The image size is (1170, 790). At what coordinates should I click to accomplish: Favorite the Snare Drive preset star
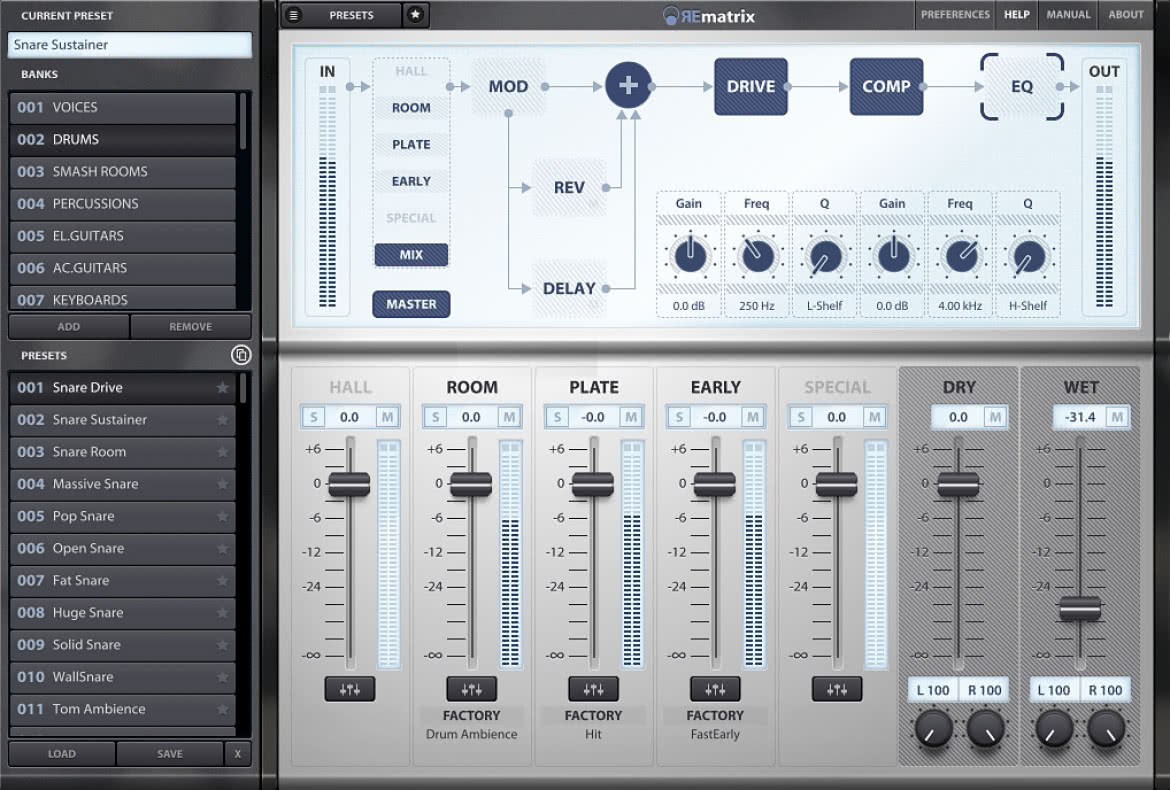(x=222, y=387)
